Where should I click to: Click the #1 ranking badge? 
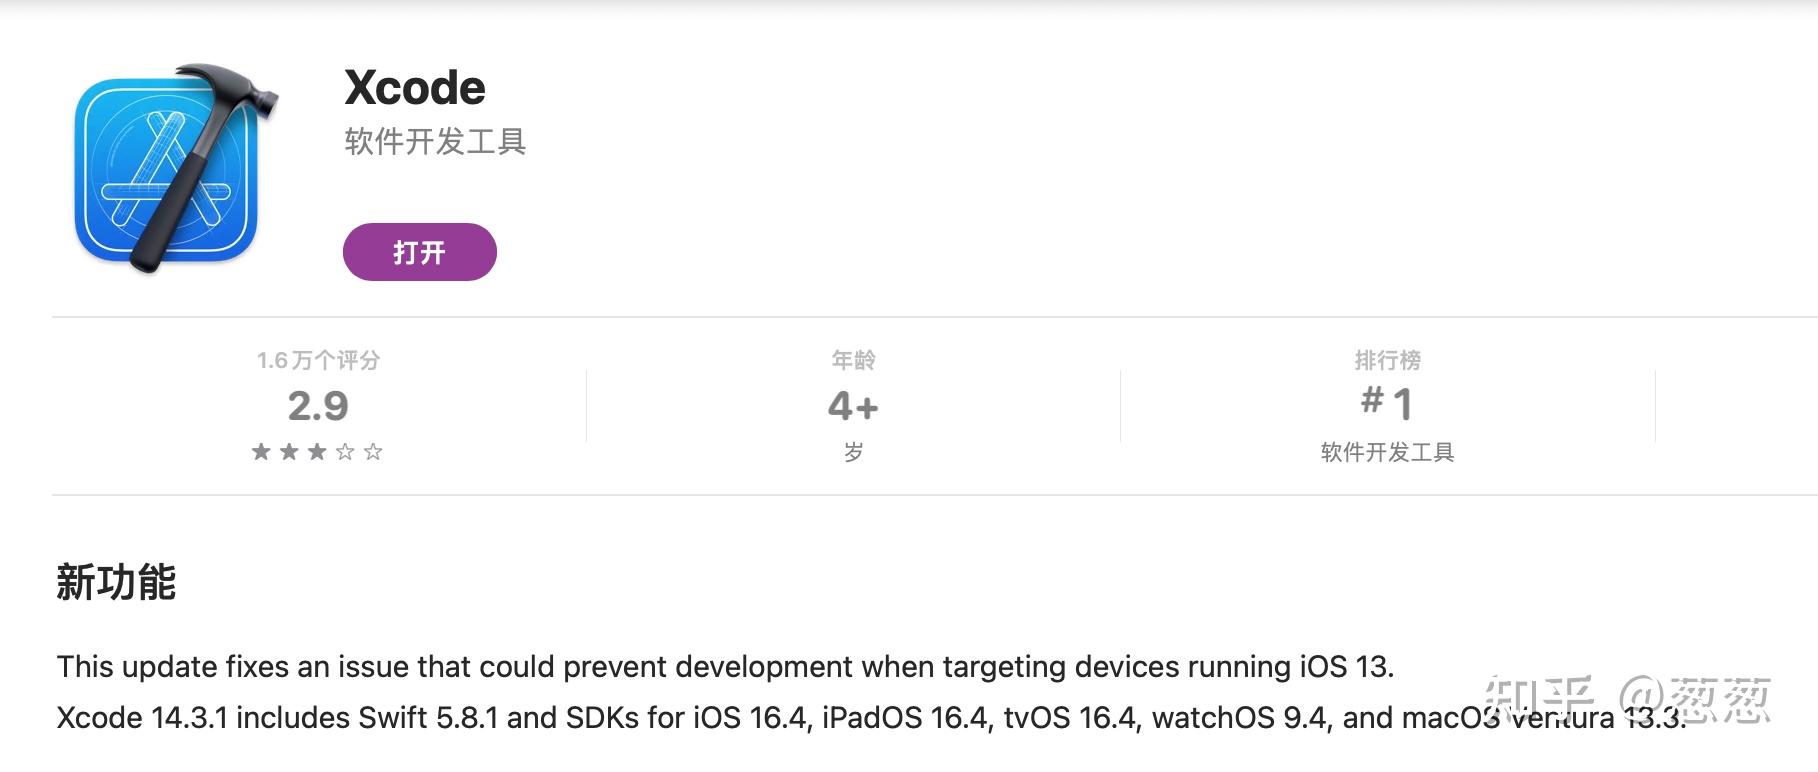(1386, 405)
